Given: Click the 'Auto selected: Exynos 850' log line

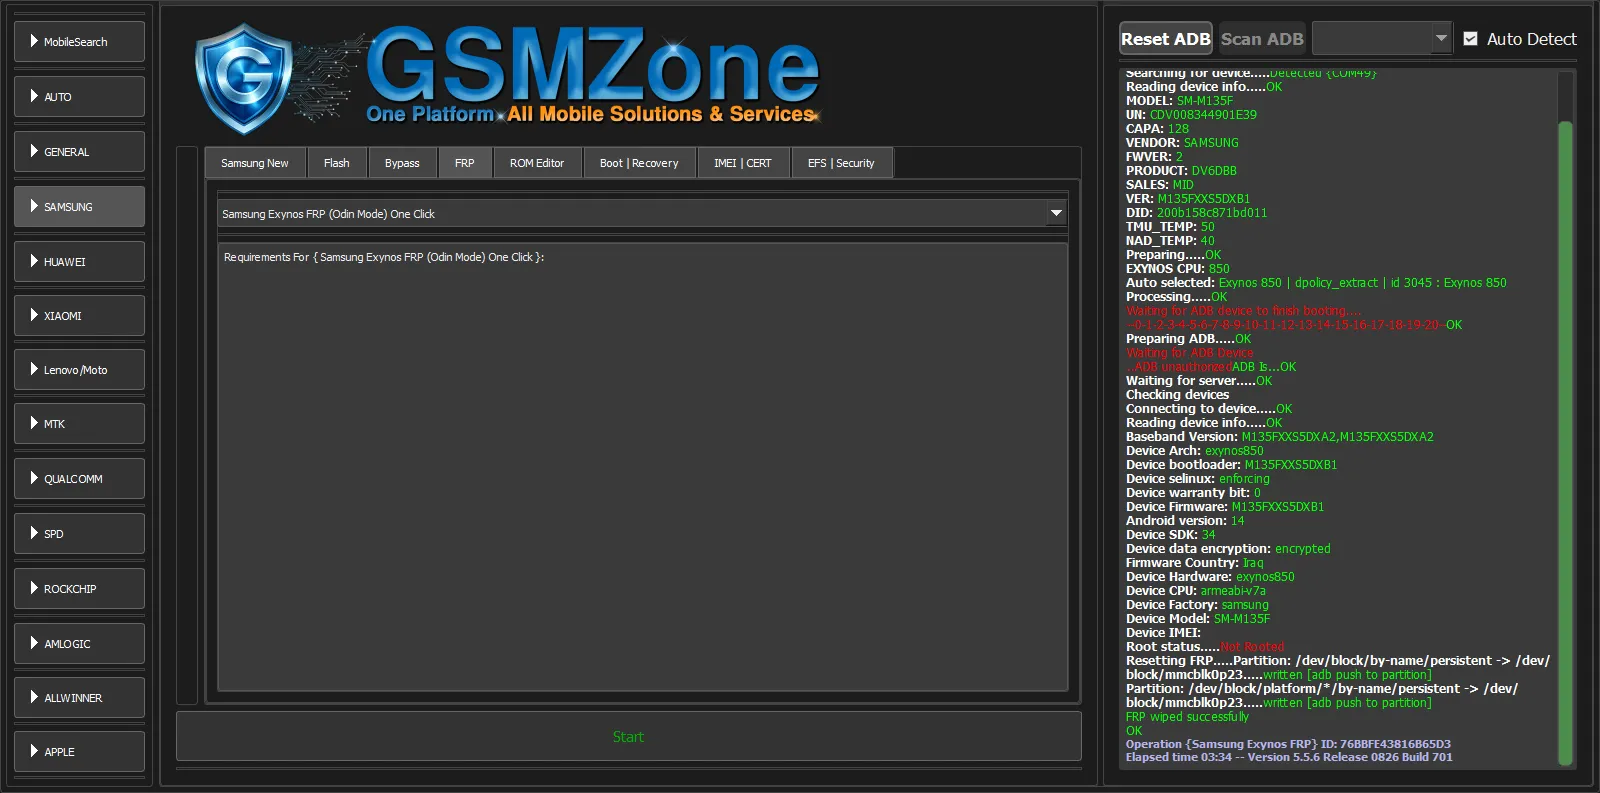Looking at the screenshot, I should [1316, 283].
